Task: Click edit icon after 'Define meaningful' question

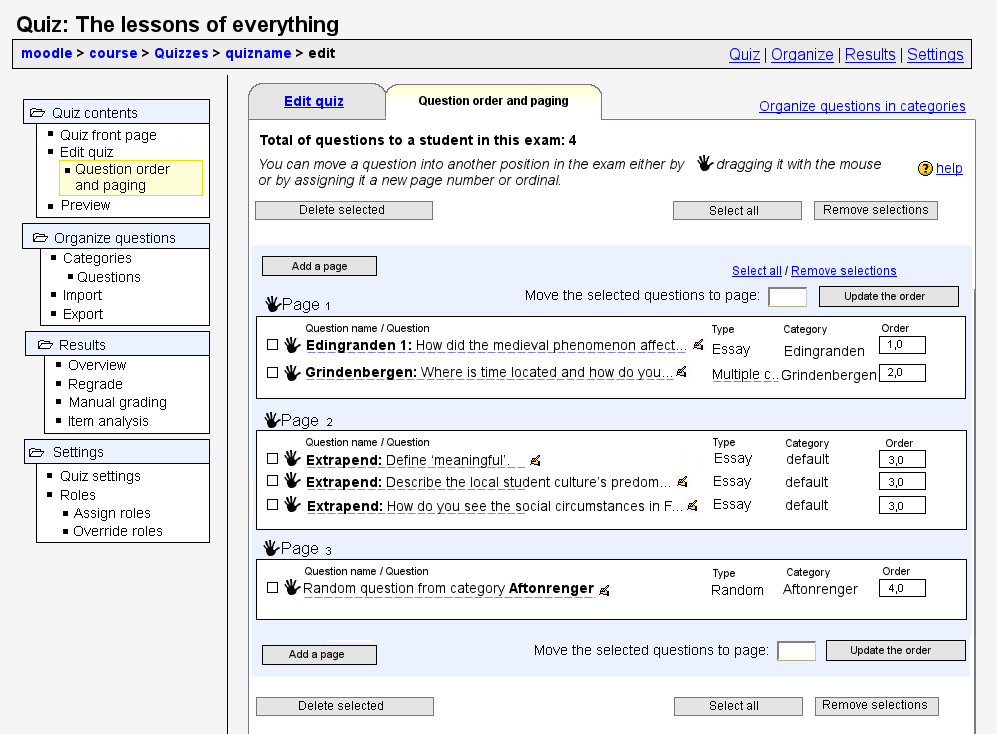Action: point(535,461)
